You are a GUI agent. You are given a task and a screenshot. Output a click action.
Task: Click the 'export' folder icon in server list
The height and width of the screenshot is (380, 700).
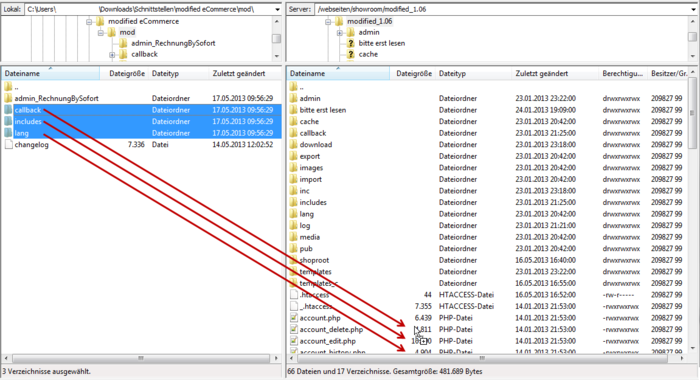coord(293,156)
